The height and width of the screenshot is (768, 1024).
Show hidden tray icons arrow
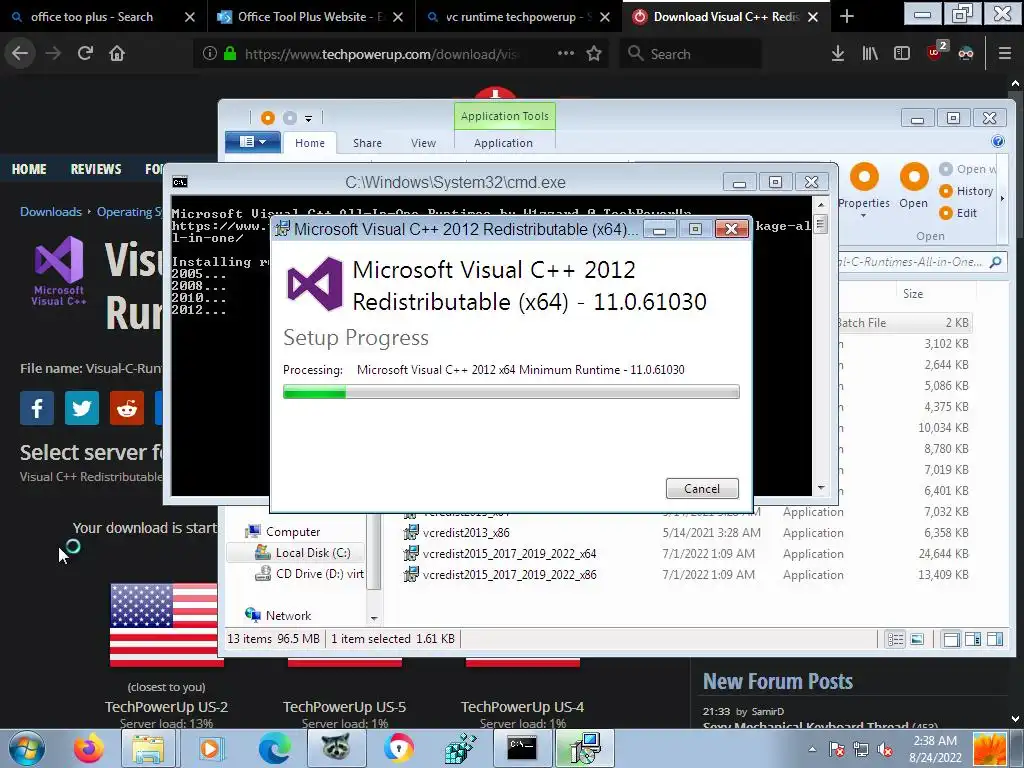[812, 749]
